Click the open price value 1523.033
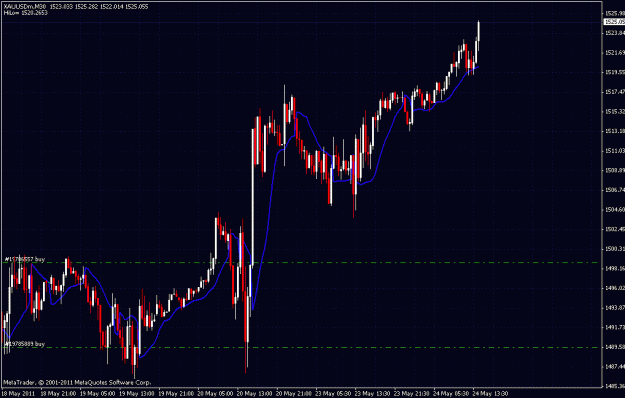The image size is (625, 398). 60,7
